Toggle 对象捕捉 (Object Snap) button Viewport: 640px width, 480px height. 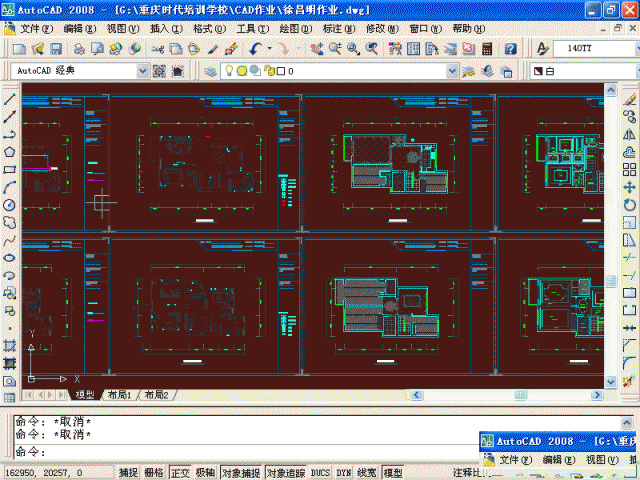pyautogui.click(x=241, y=473)
